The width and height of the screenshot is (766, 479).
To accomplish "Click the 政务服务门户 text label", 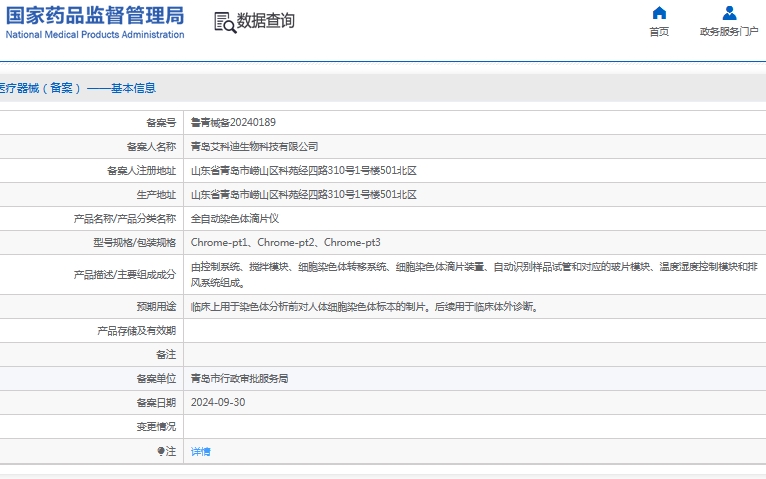I will 729,32.
